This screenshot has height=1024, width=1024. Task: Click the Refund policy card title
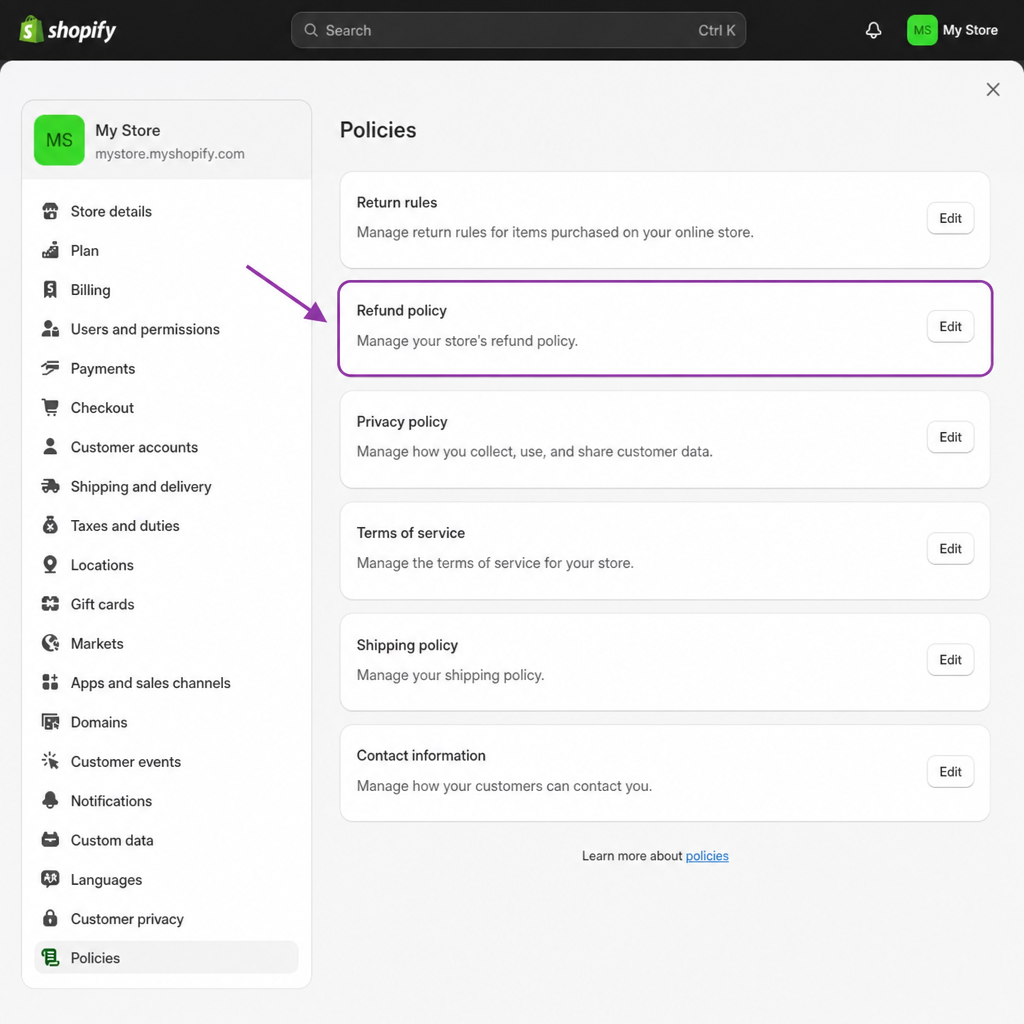(402, 310)
